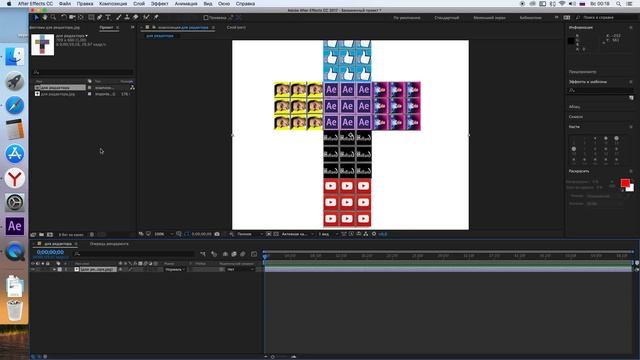The width and height of the screenshot is (640, 360).
Task: Create a new composition from Project panel
Action: click(x=50, y=235)
